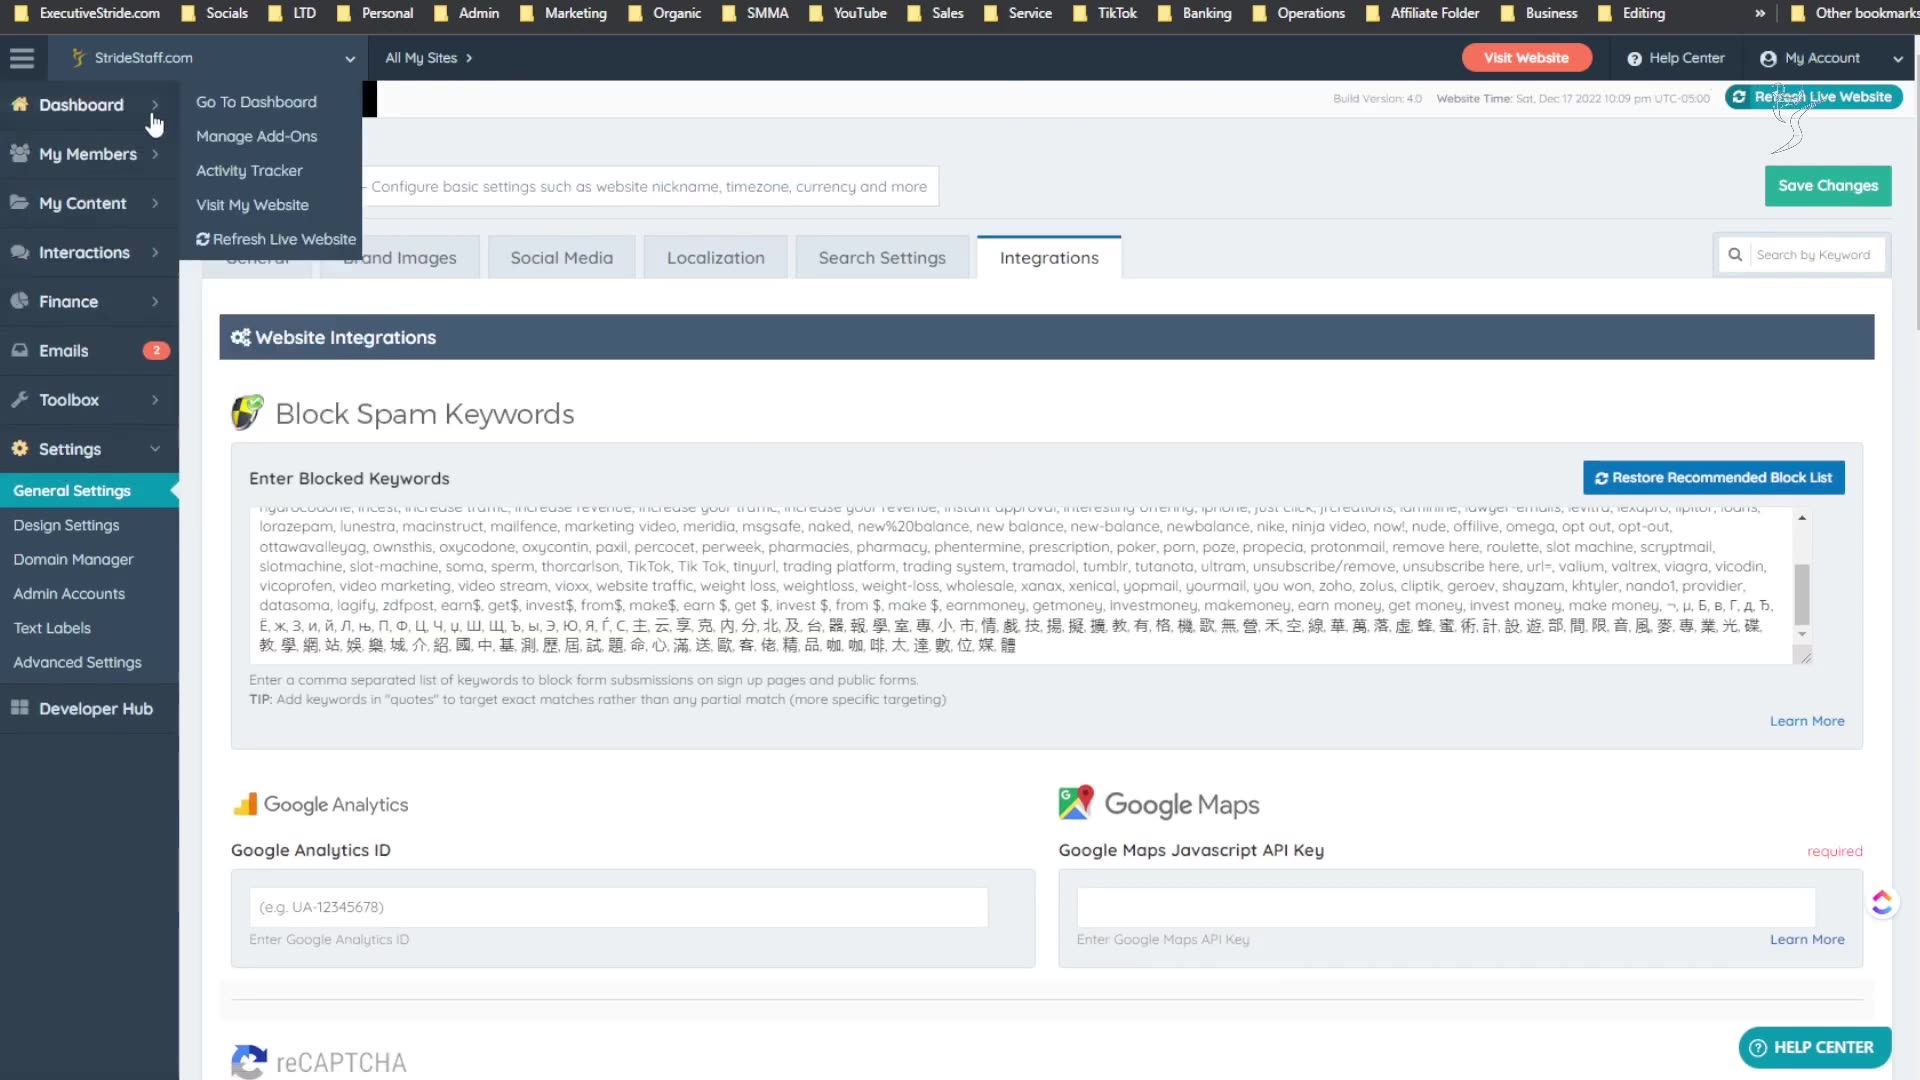Viewport: 1920px width, 1080px height.
Task: Click the Developer Hub icon
Action: [19, 708]
